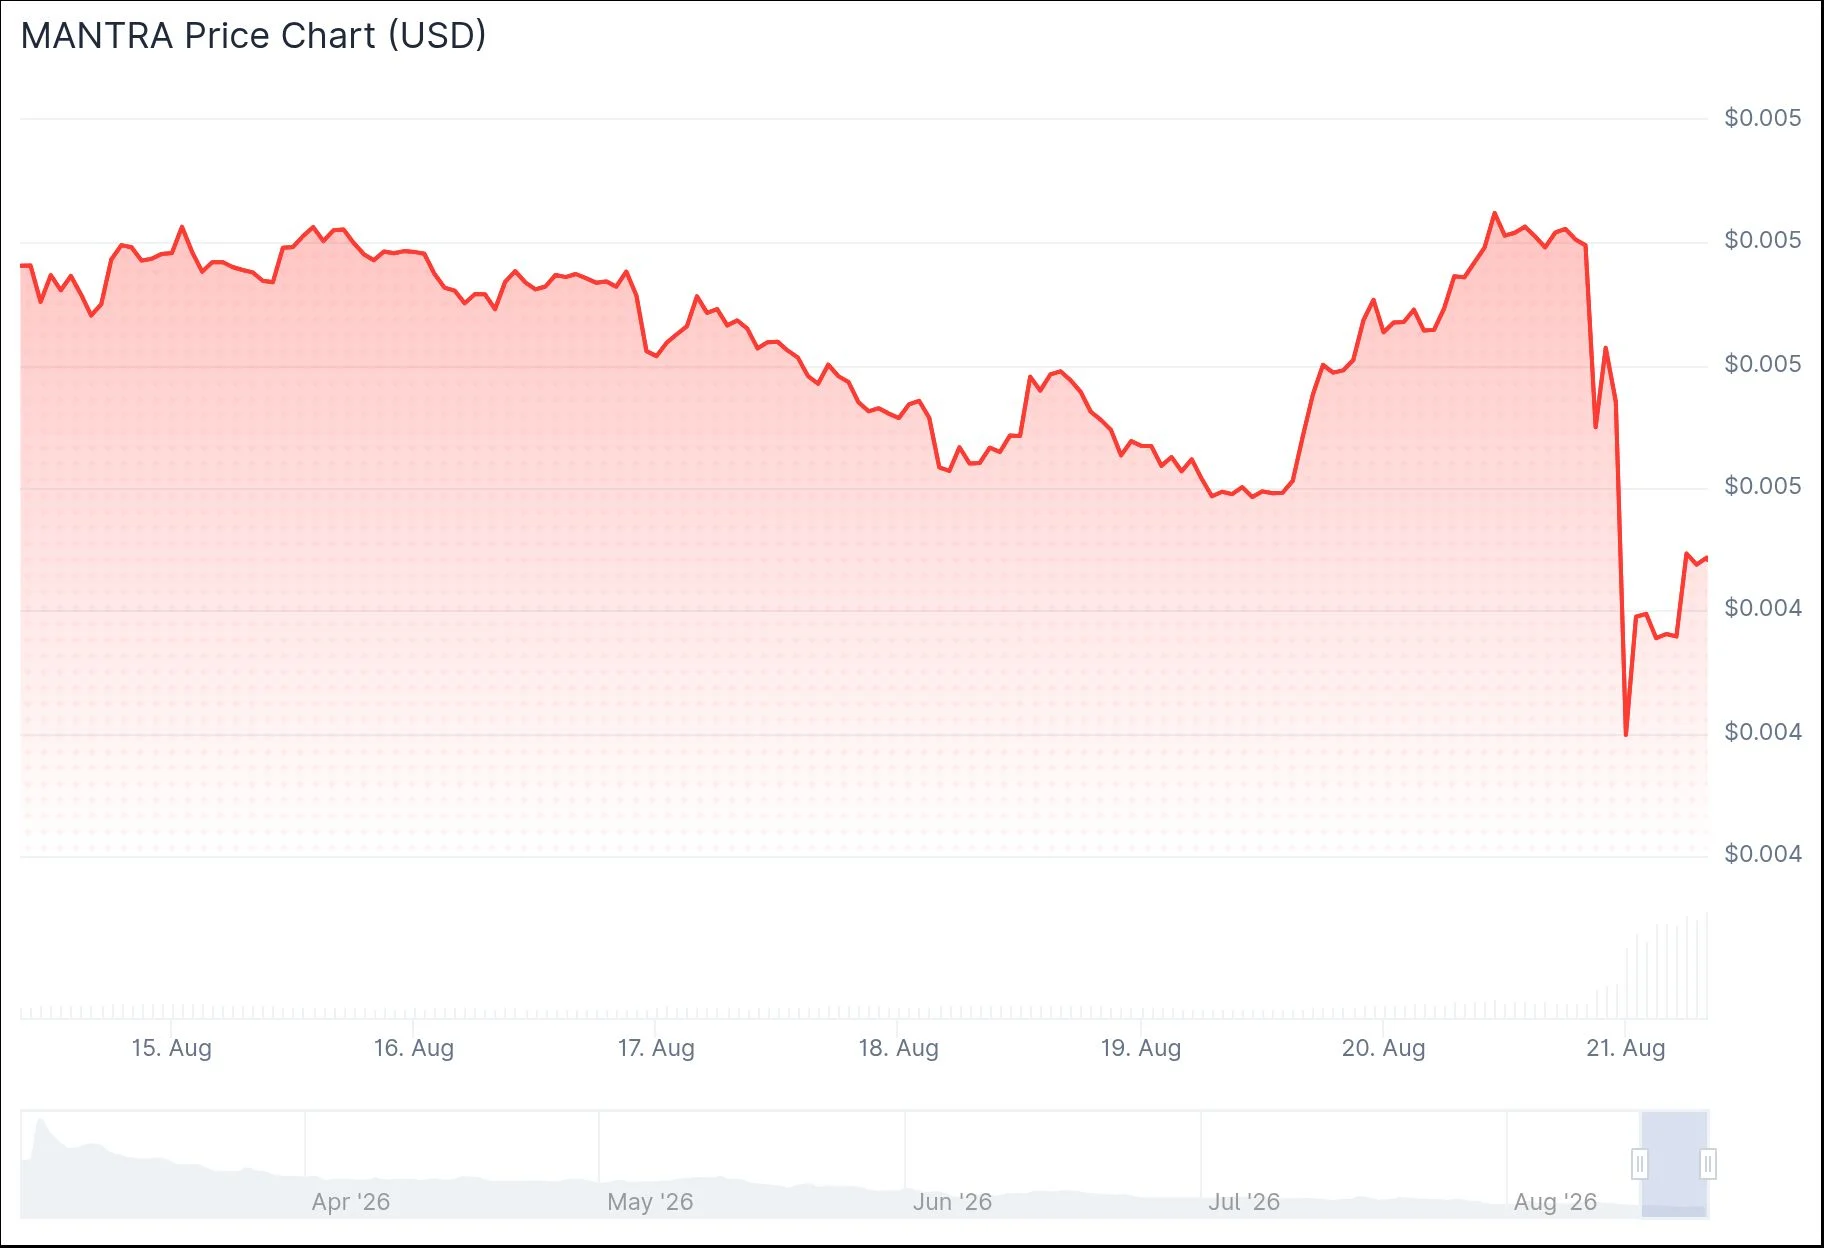Jump navigator to Aug '26

tap(1555, 1202)
